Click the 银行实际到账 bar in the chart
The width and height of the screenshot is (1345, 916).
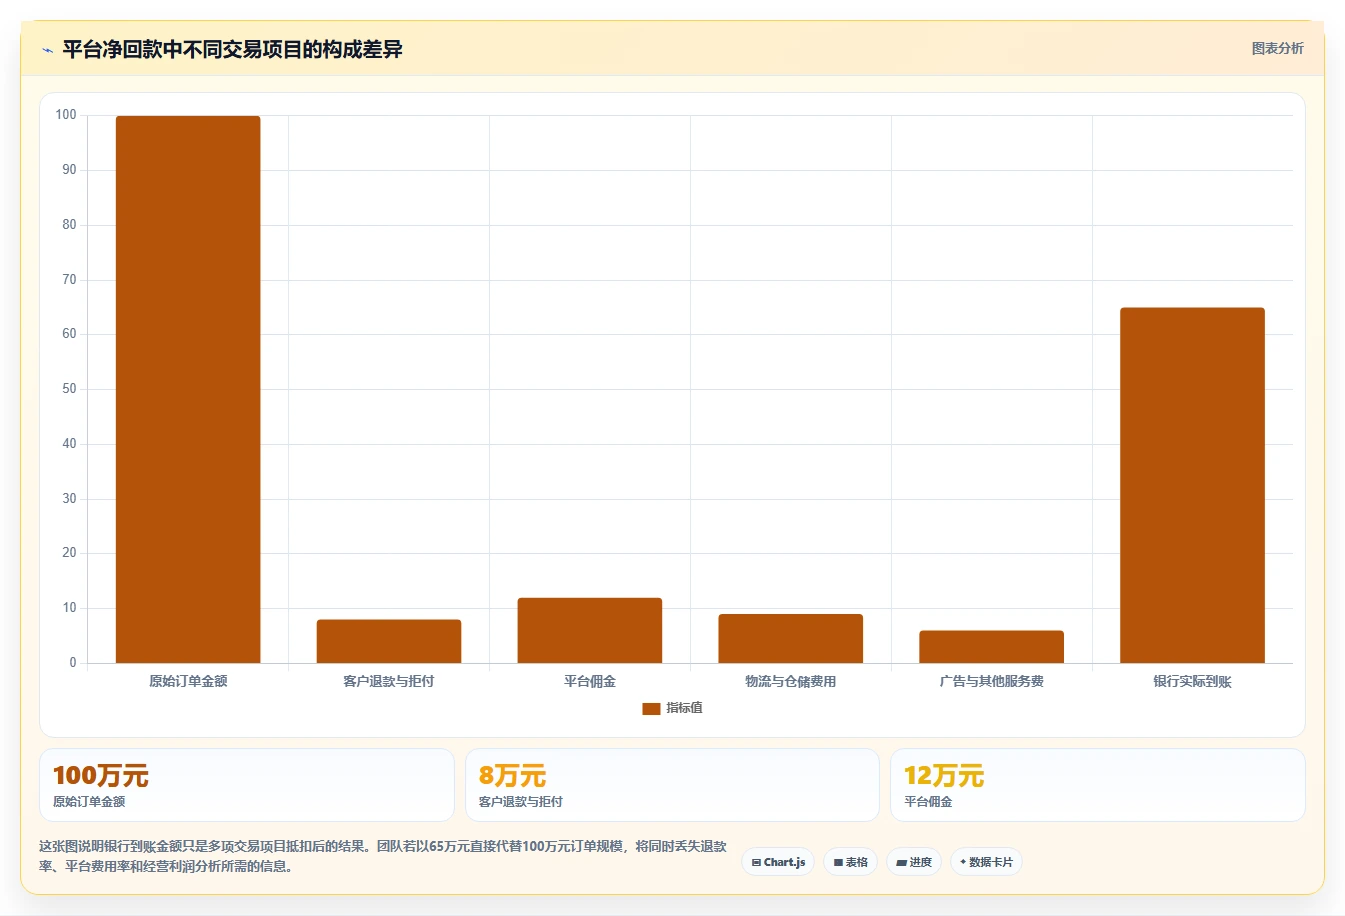click(1192, 485)
